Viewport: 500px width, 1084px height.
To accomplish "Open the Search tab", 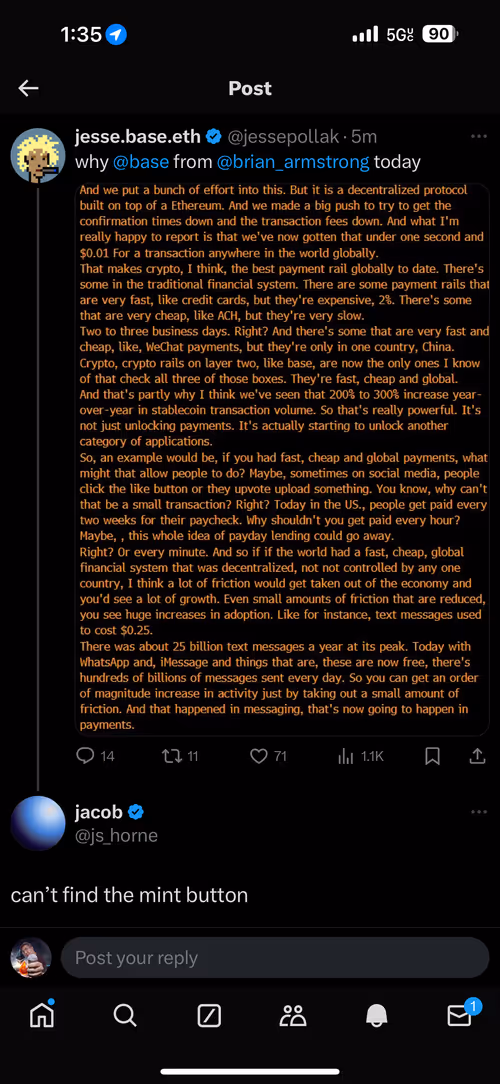I will [125, 1015].
